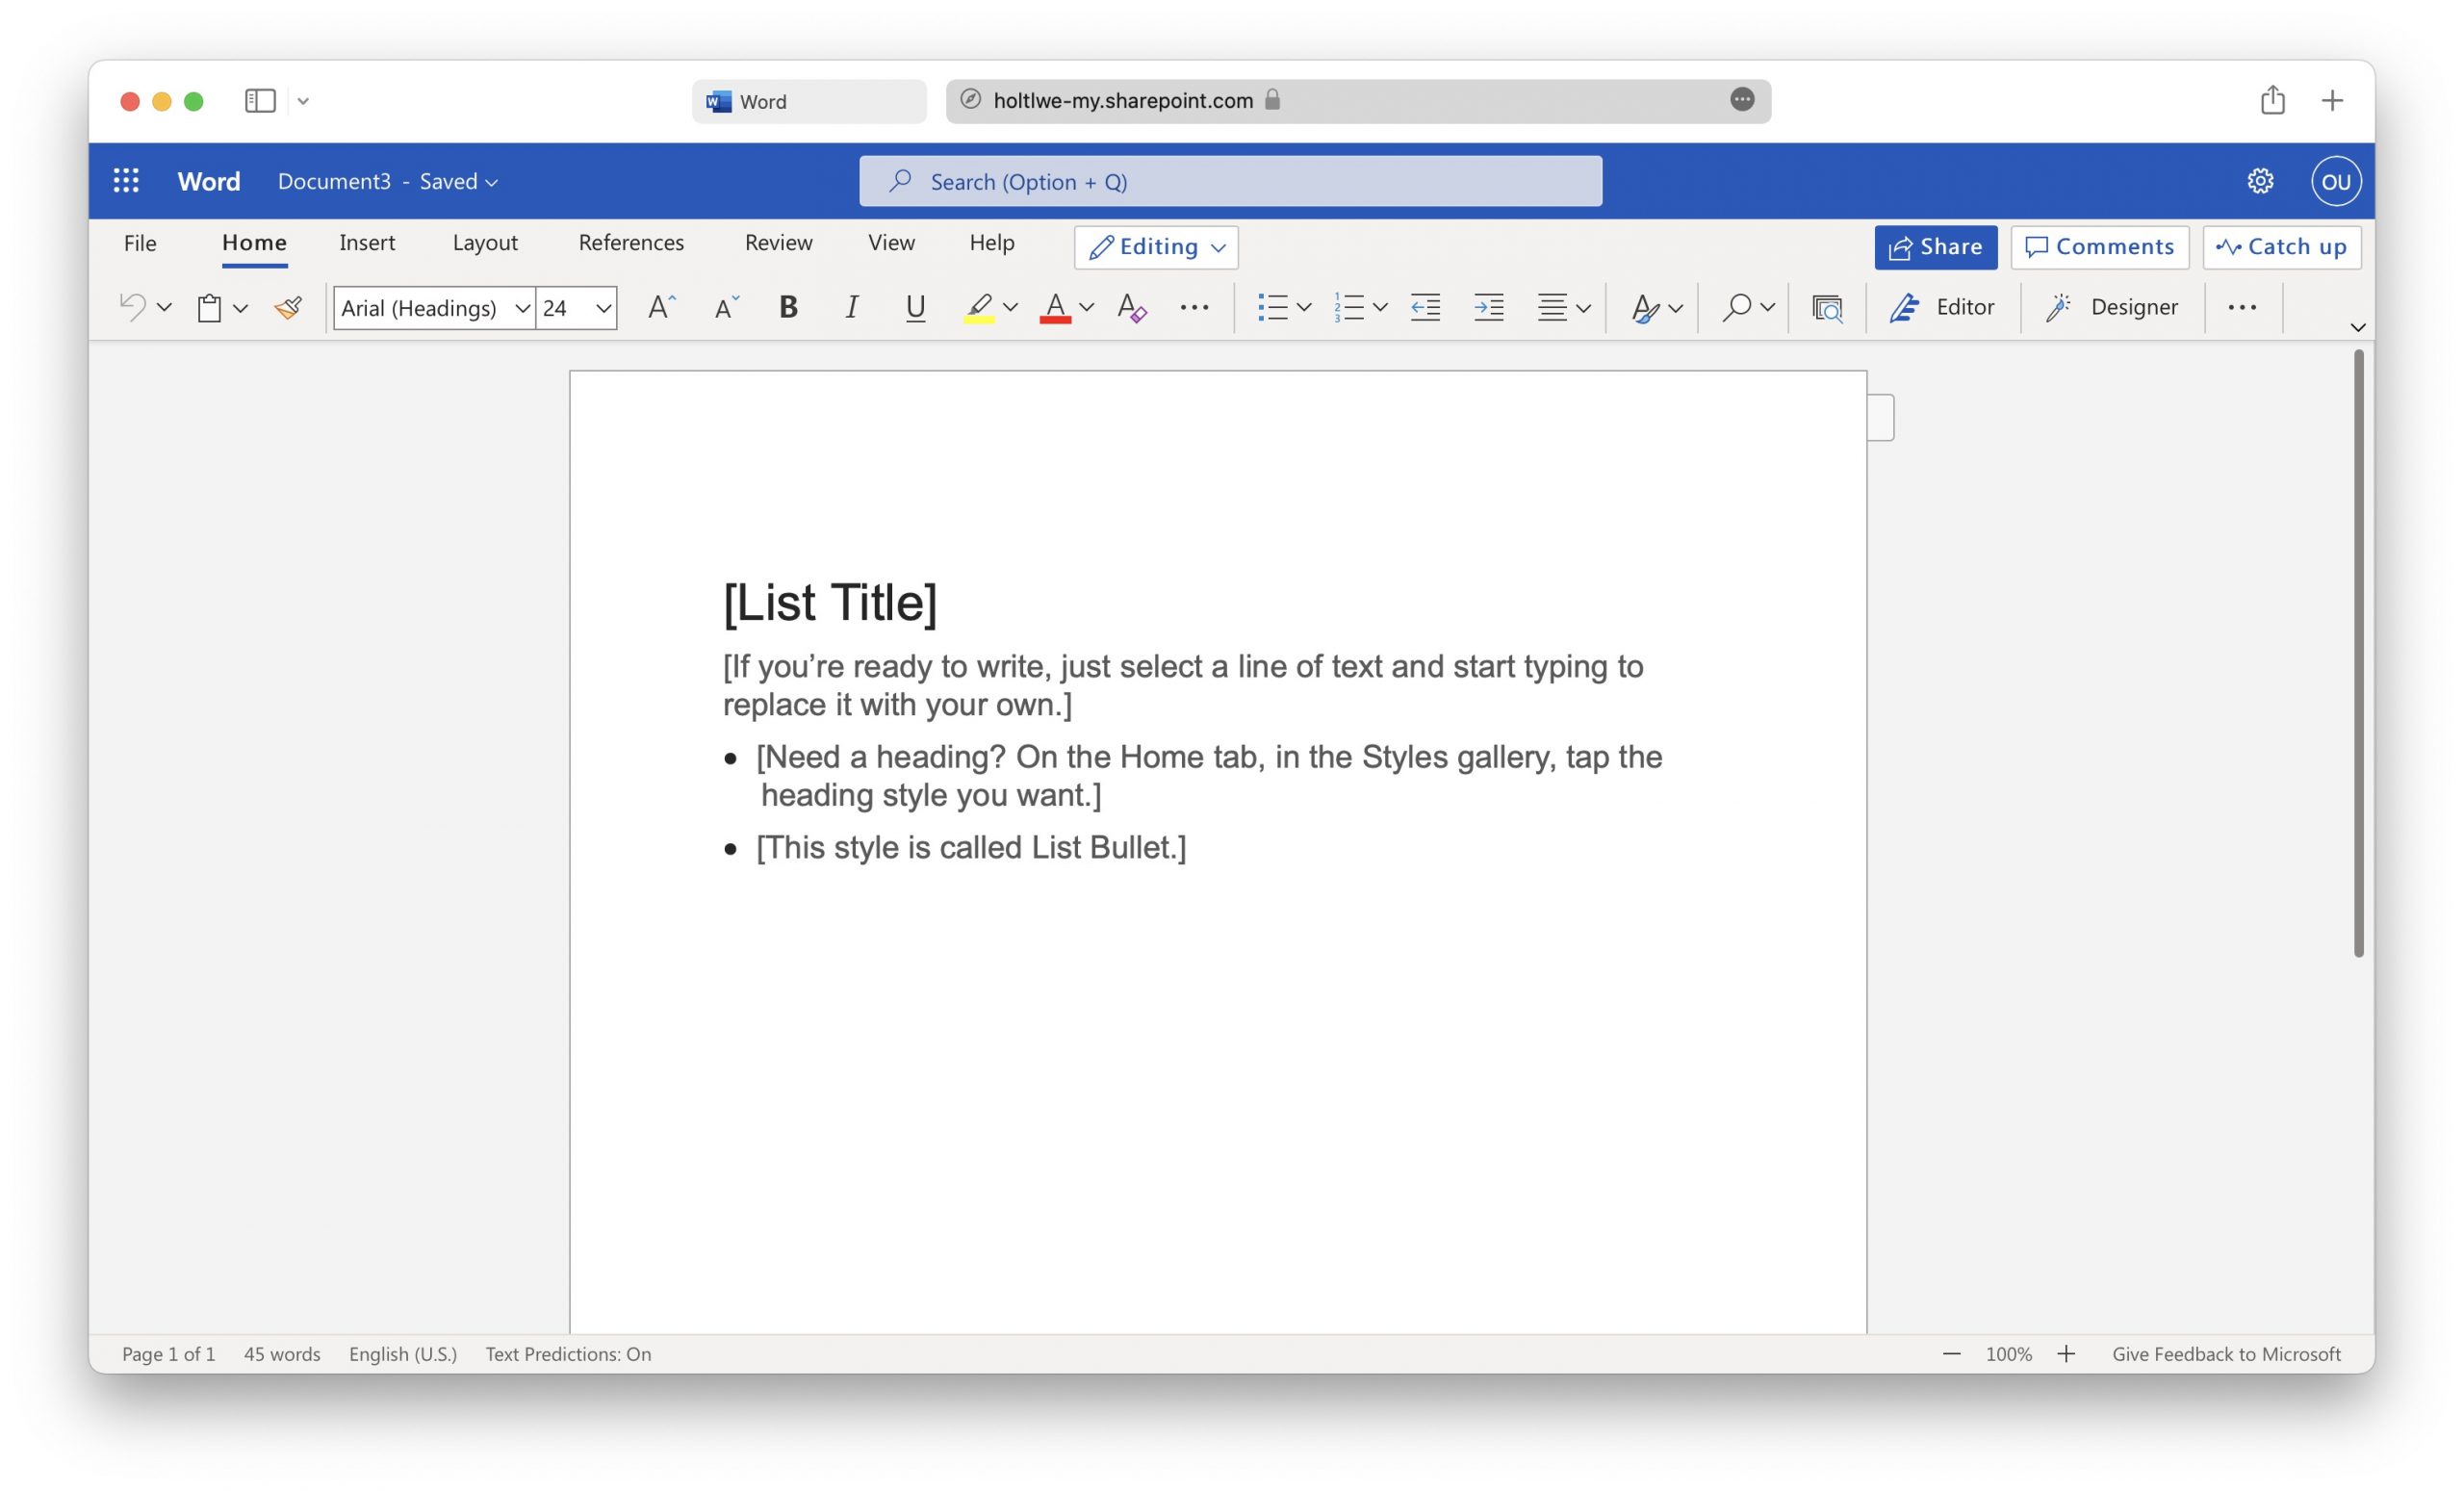The image size is (2464, 1491).
Task: Increase indent with the indent icon
Action: click(1489, 307)
